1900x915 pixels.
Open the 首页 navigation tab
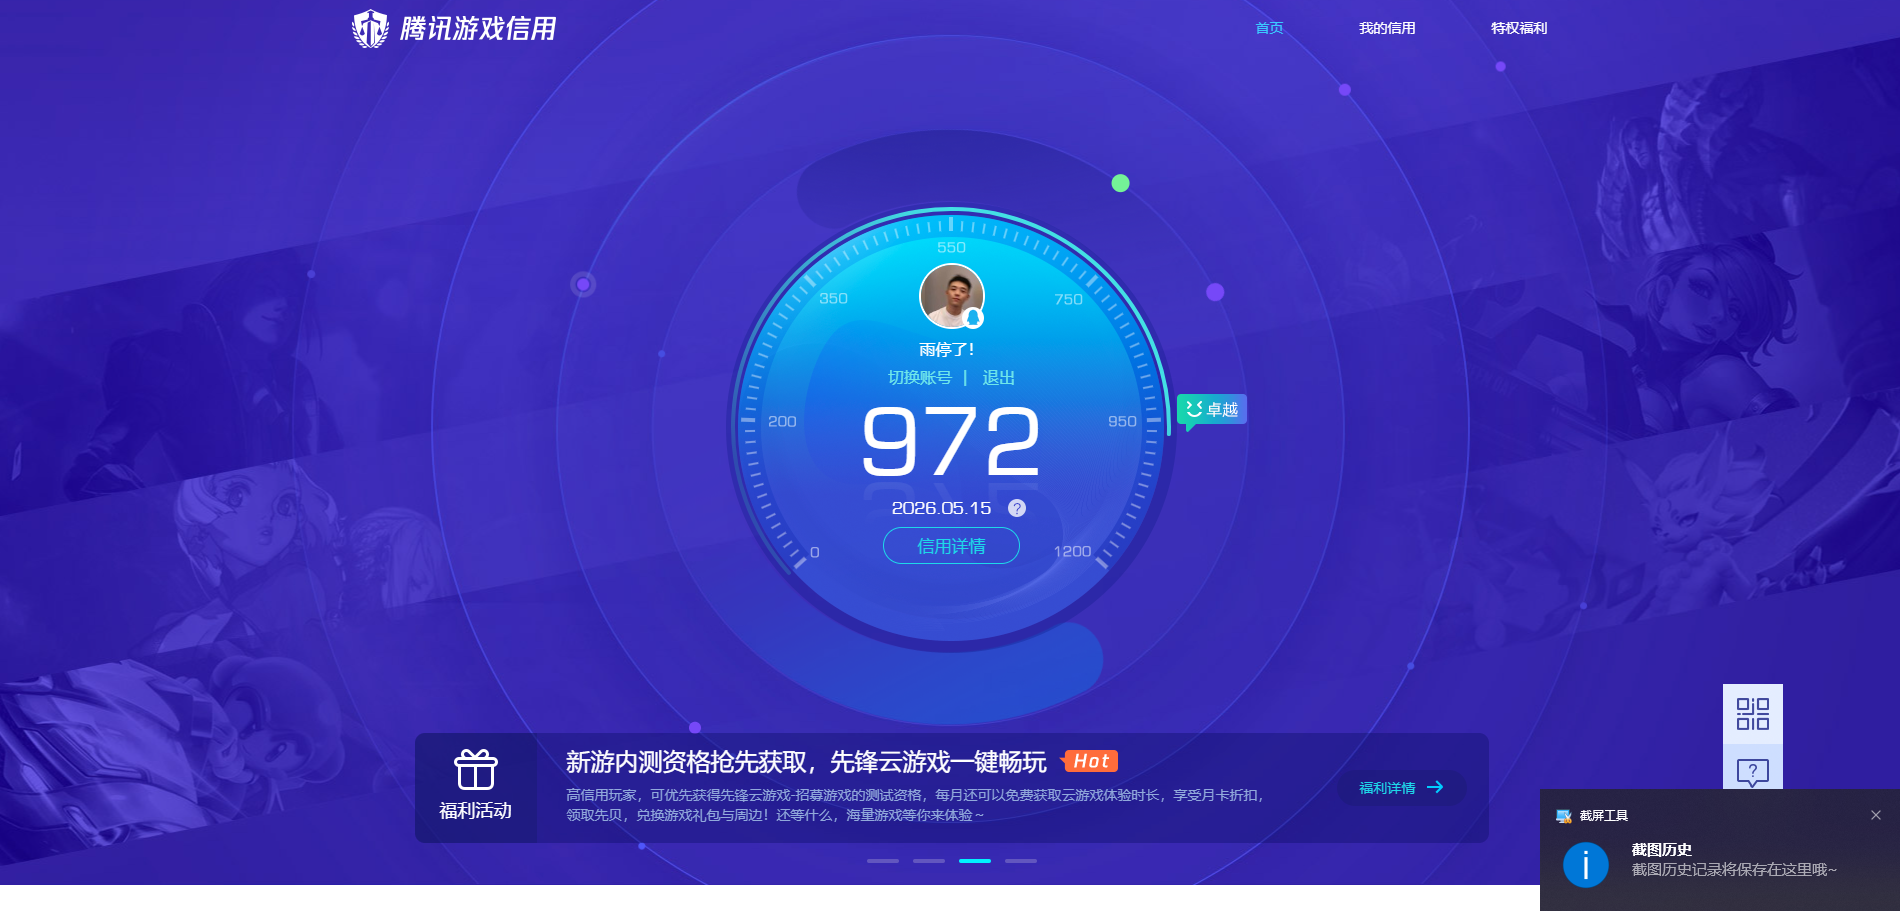1269,28
